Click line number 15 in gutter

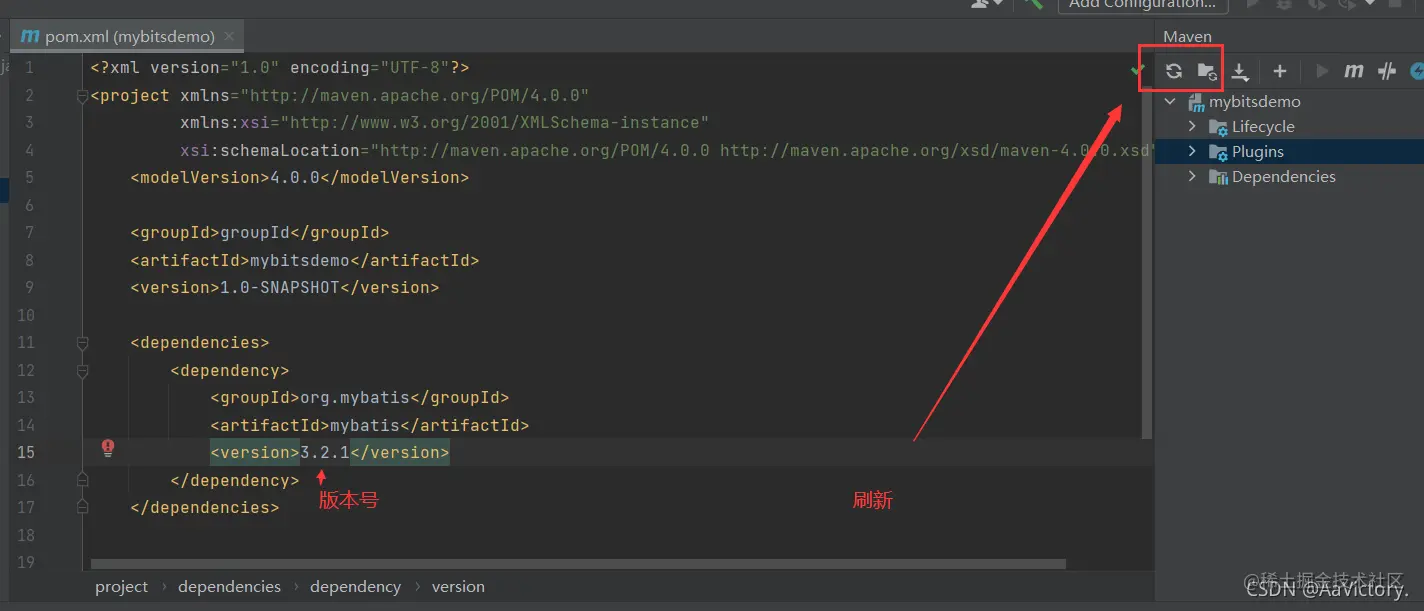pos(25,452)
